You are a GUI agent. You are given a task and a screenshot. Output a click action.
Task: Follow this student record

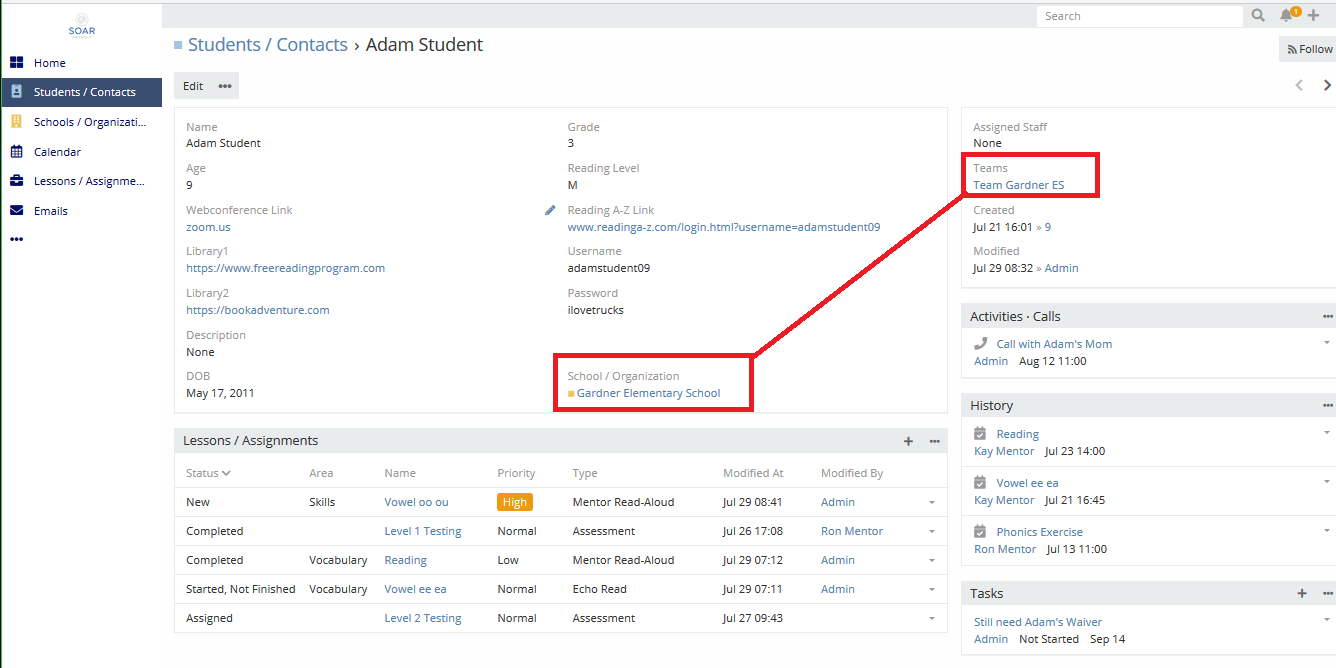(1309, 49)
